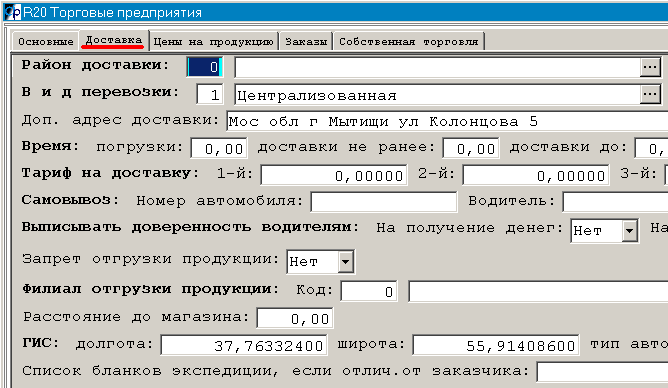
Task: Click the Доп. адрес доставки field
Action: 447,121
